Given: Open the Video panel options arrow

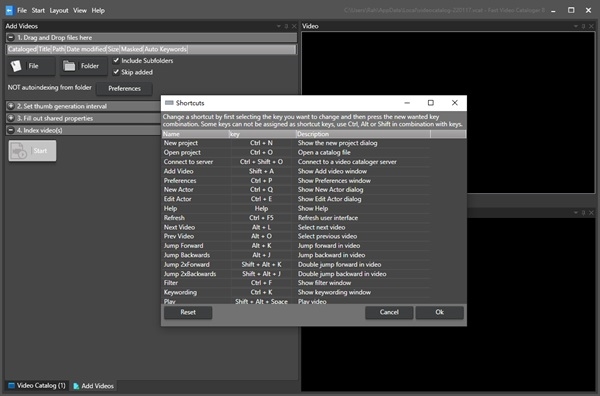Looking at the screenshot, I should pyautogui.click(x=576, y=26).
